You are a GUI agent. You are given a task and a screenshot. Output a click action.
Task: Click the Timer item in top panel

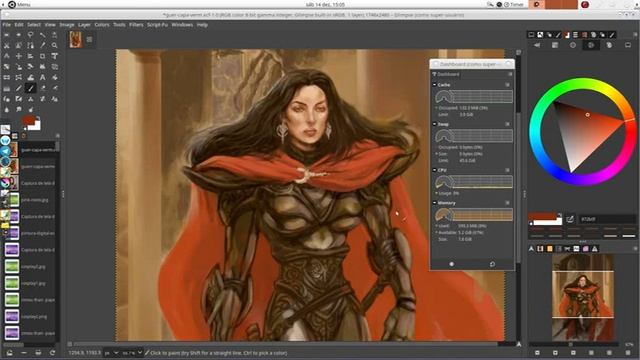pos(514,4)
